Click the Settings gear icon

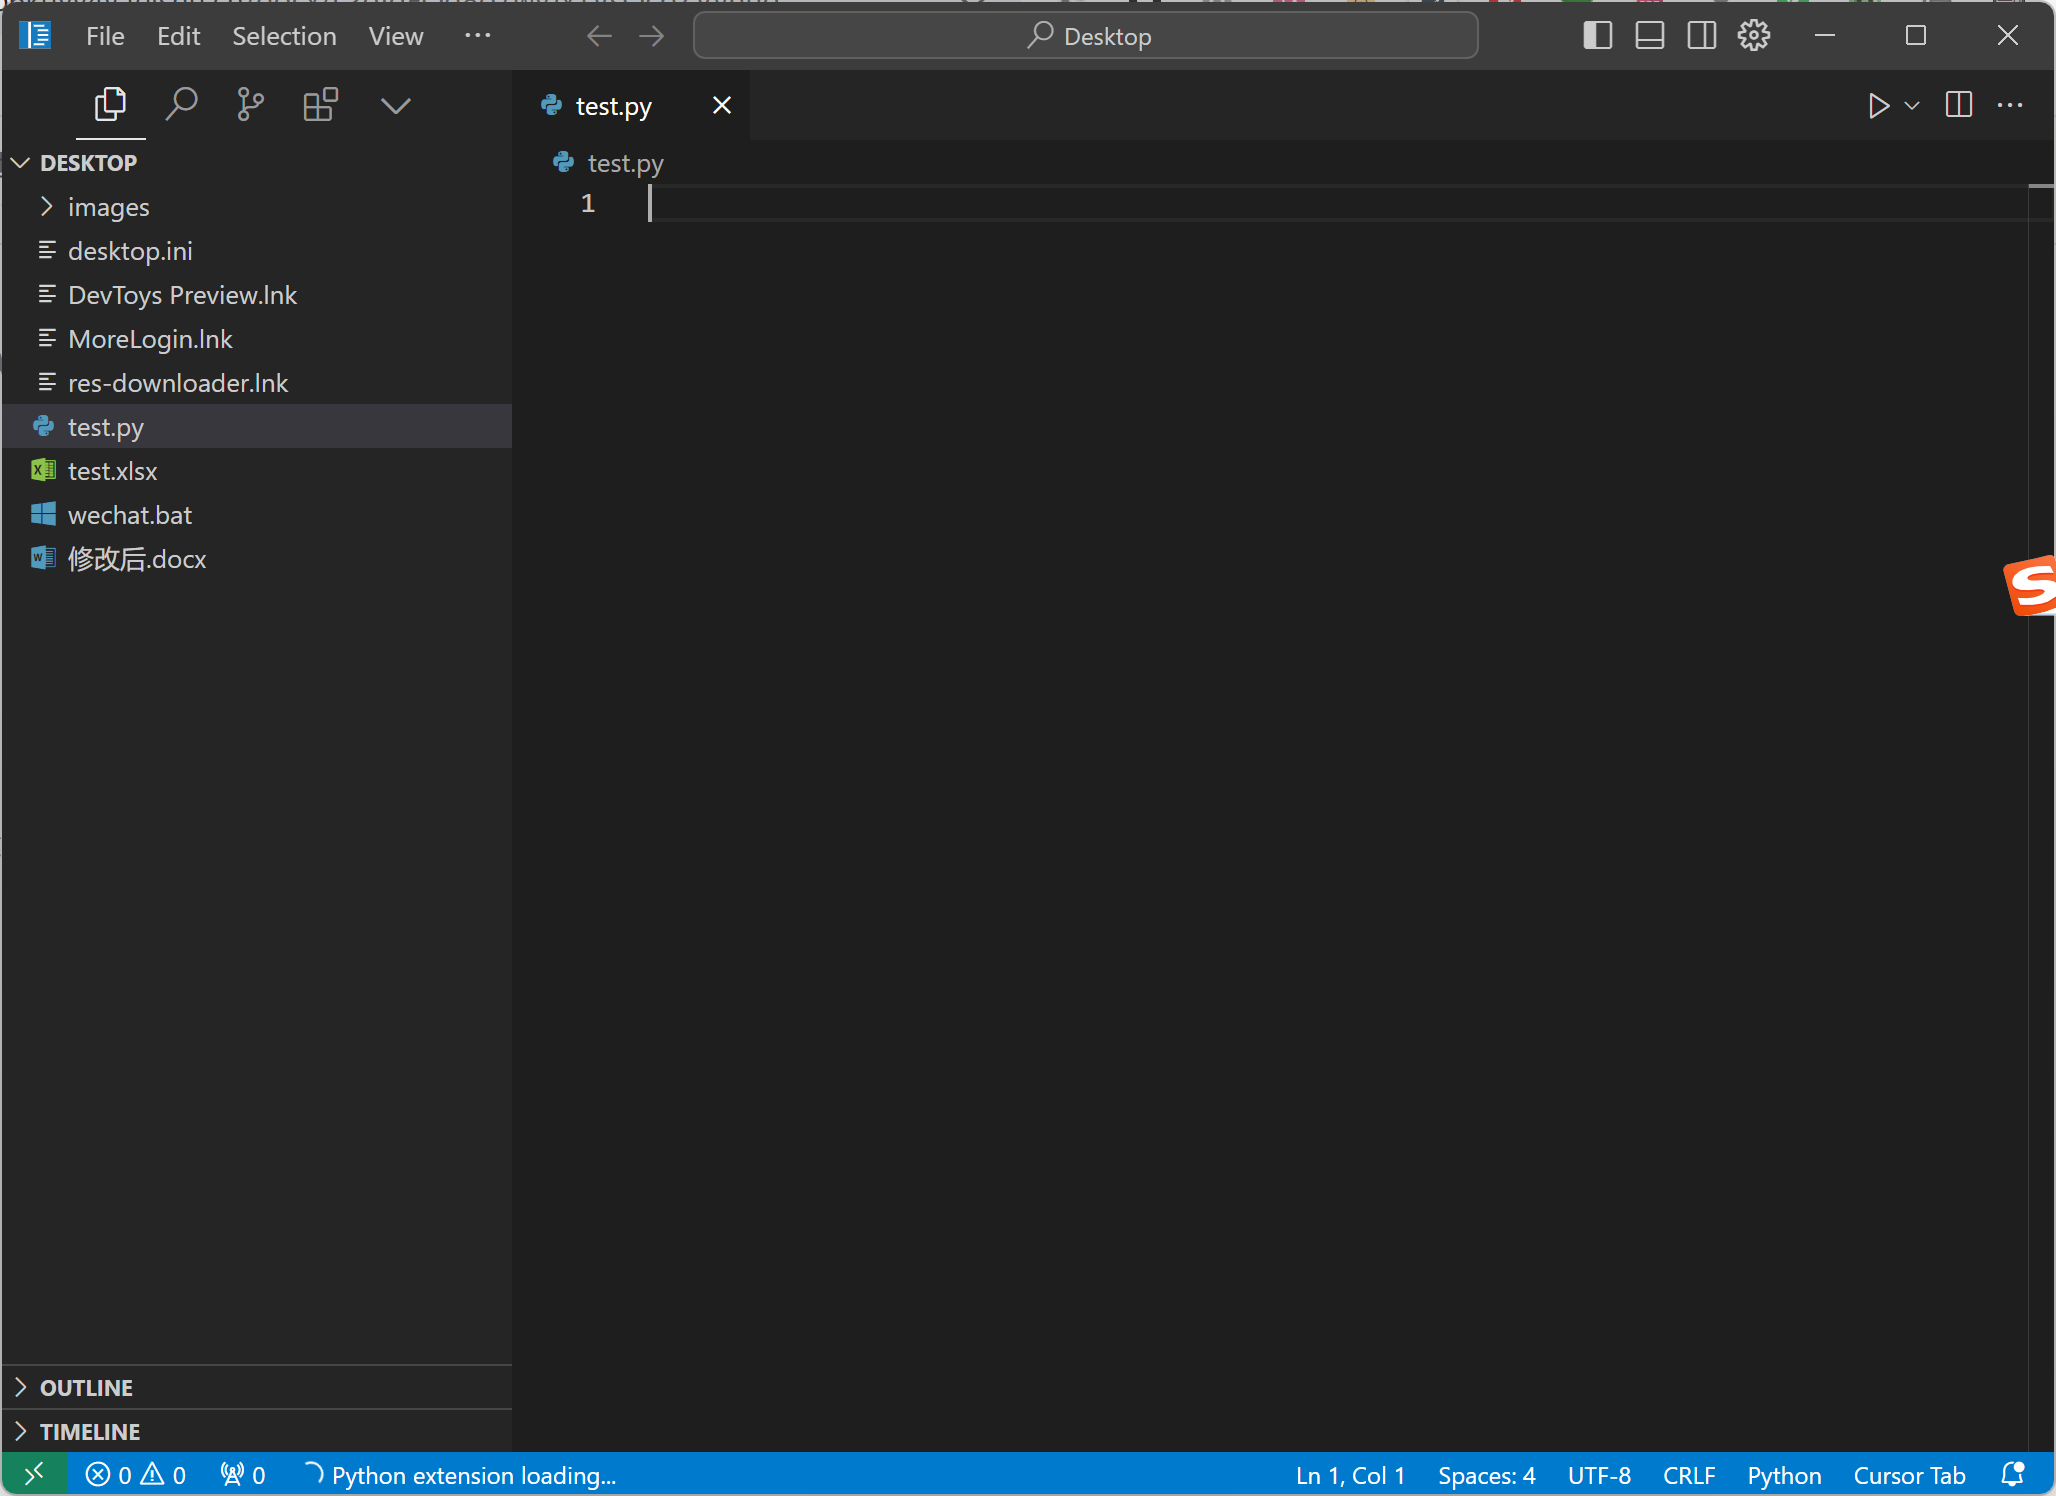1754,35
